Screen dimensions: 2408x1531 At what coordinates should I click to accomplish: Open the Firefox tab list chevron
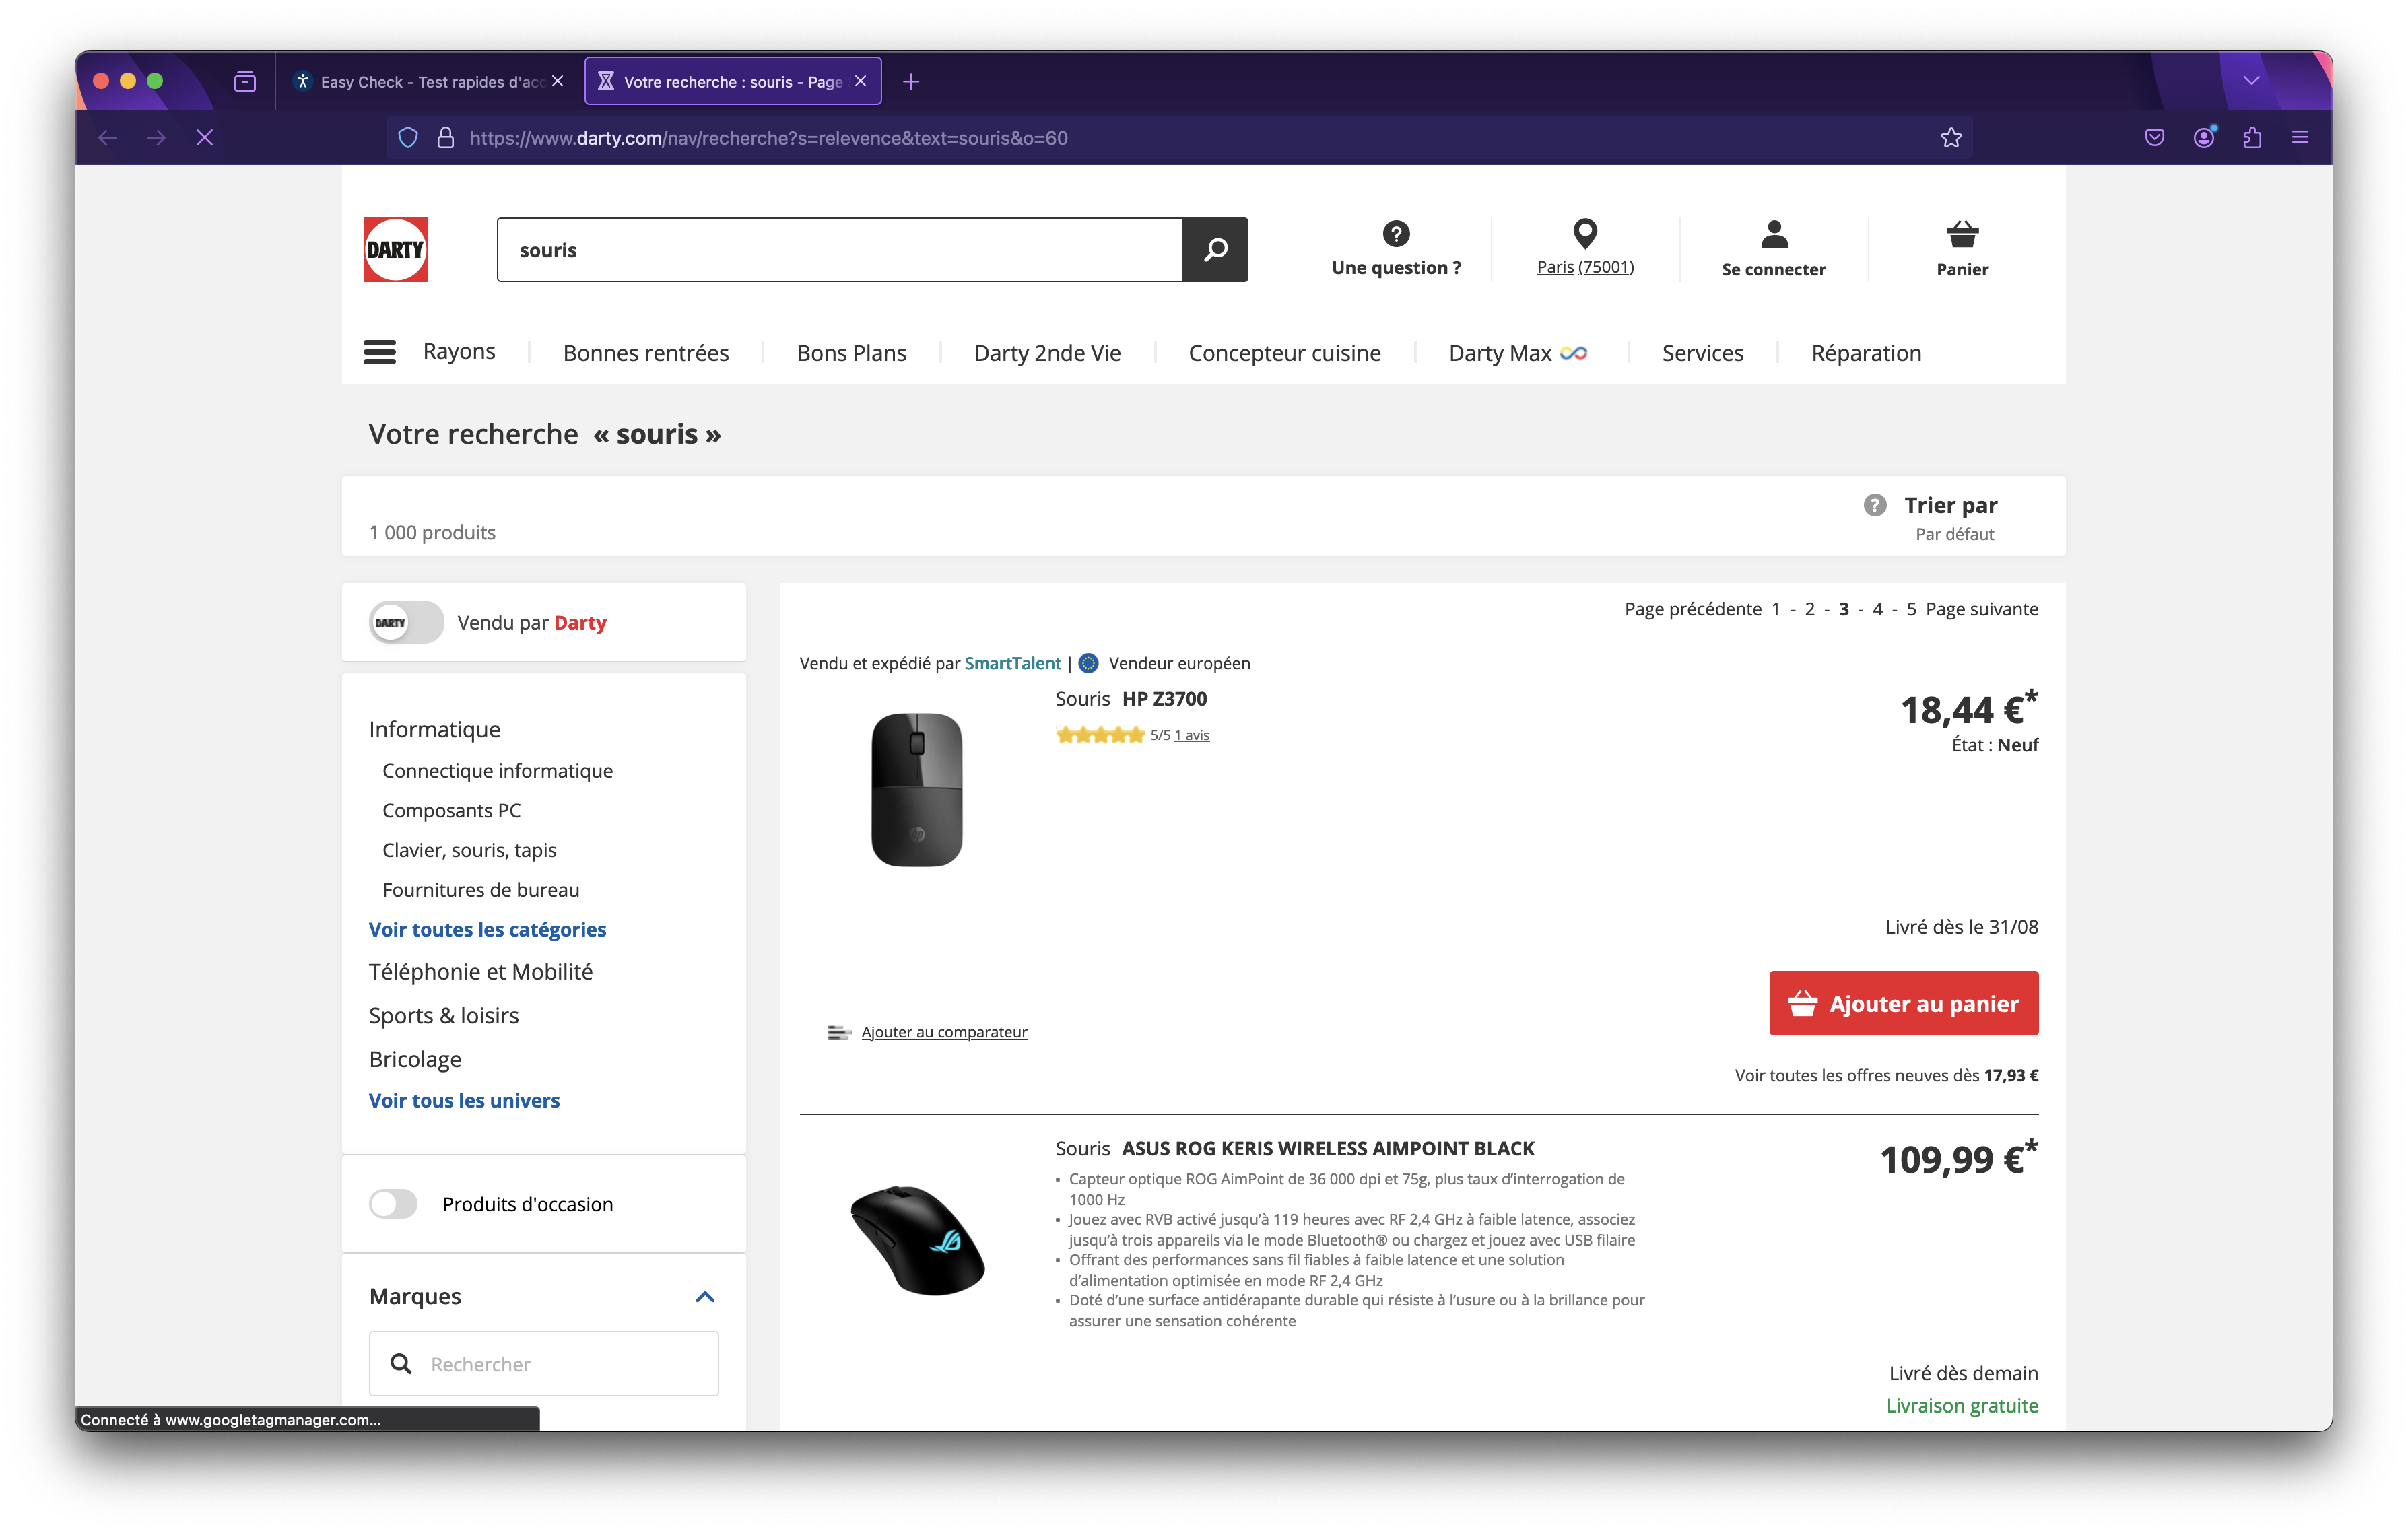tap(2251, 81)
